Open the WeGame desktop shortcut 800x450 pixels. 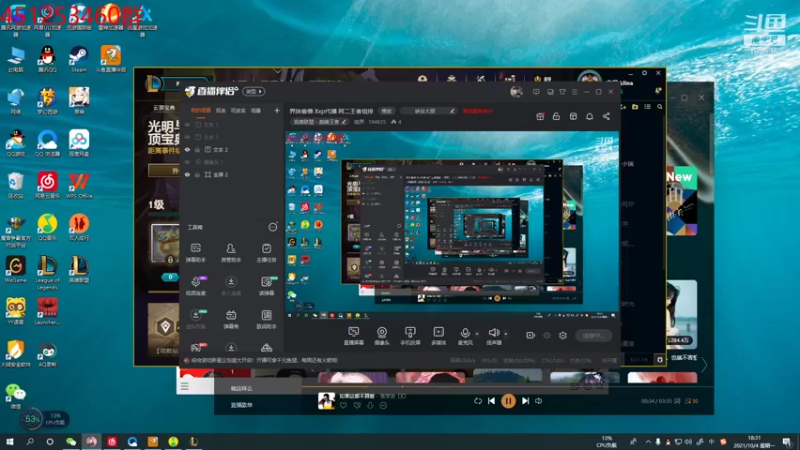tap(15, 269)
